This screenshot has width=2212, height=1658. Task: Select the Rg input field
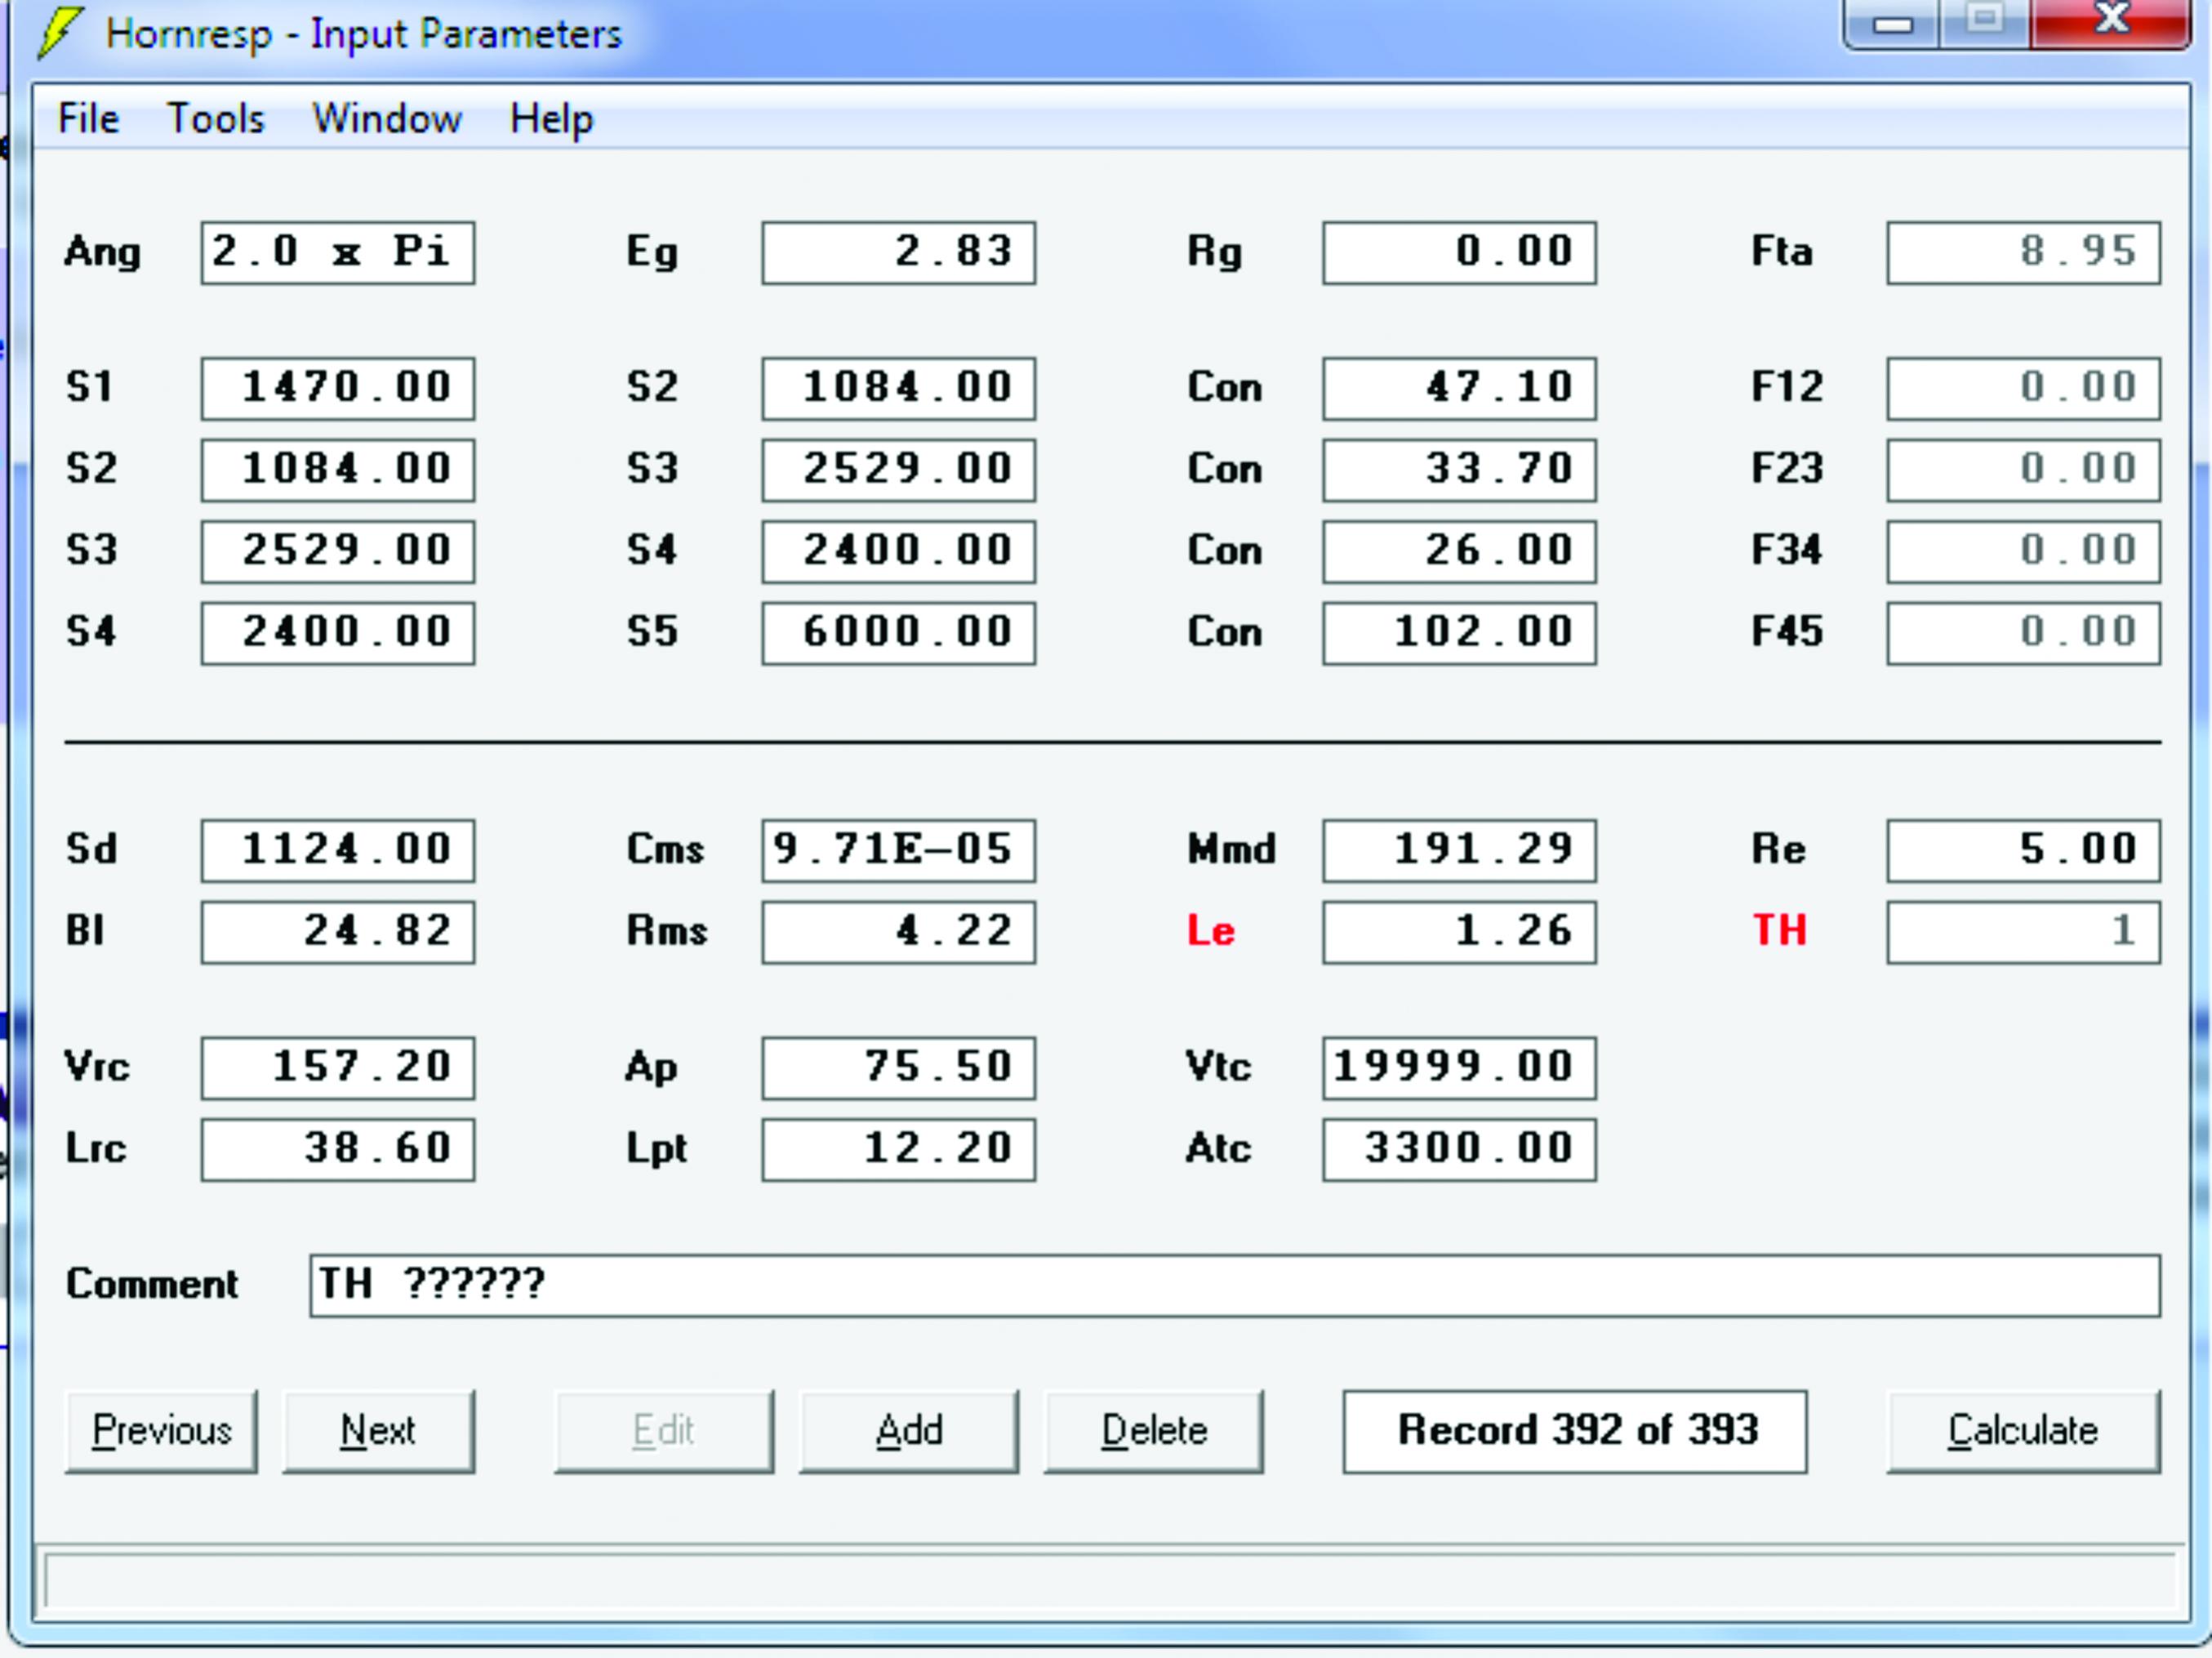click(x=1459, y=253)
